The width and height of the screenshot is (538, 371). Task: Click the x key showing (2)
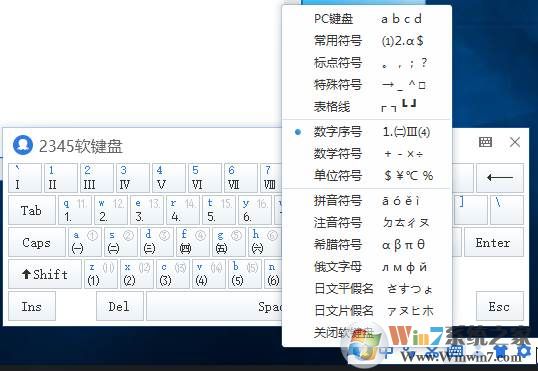[x=137, y=274]
